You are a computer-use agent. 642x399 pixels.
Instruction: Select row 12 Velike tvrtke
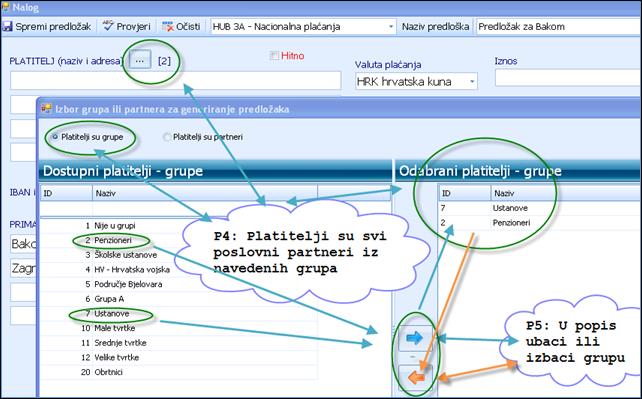click(x=179, y=358)
